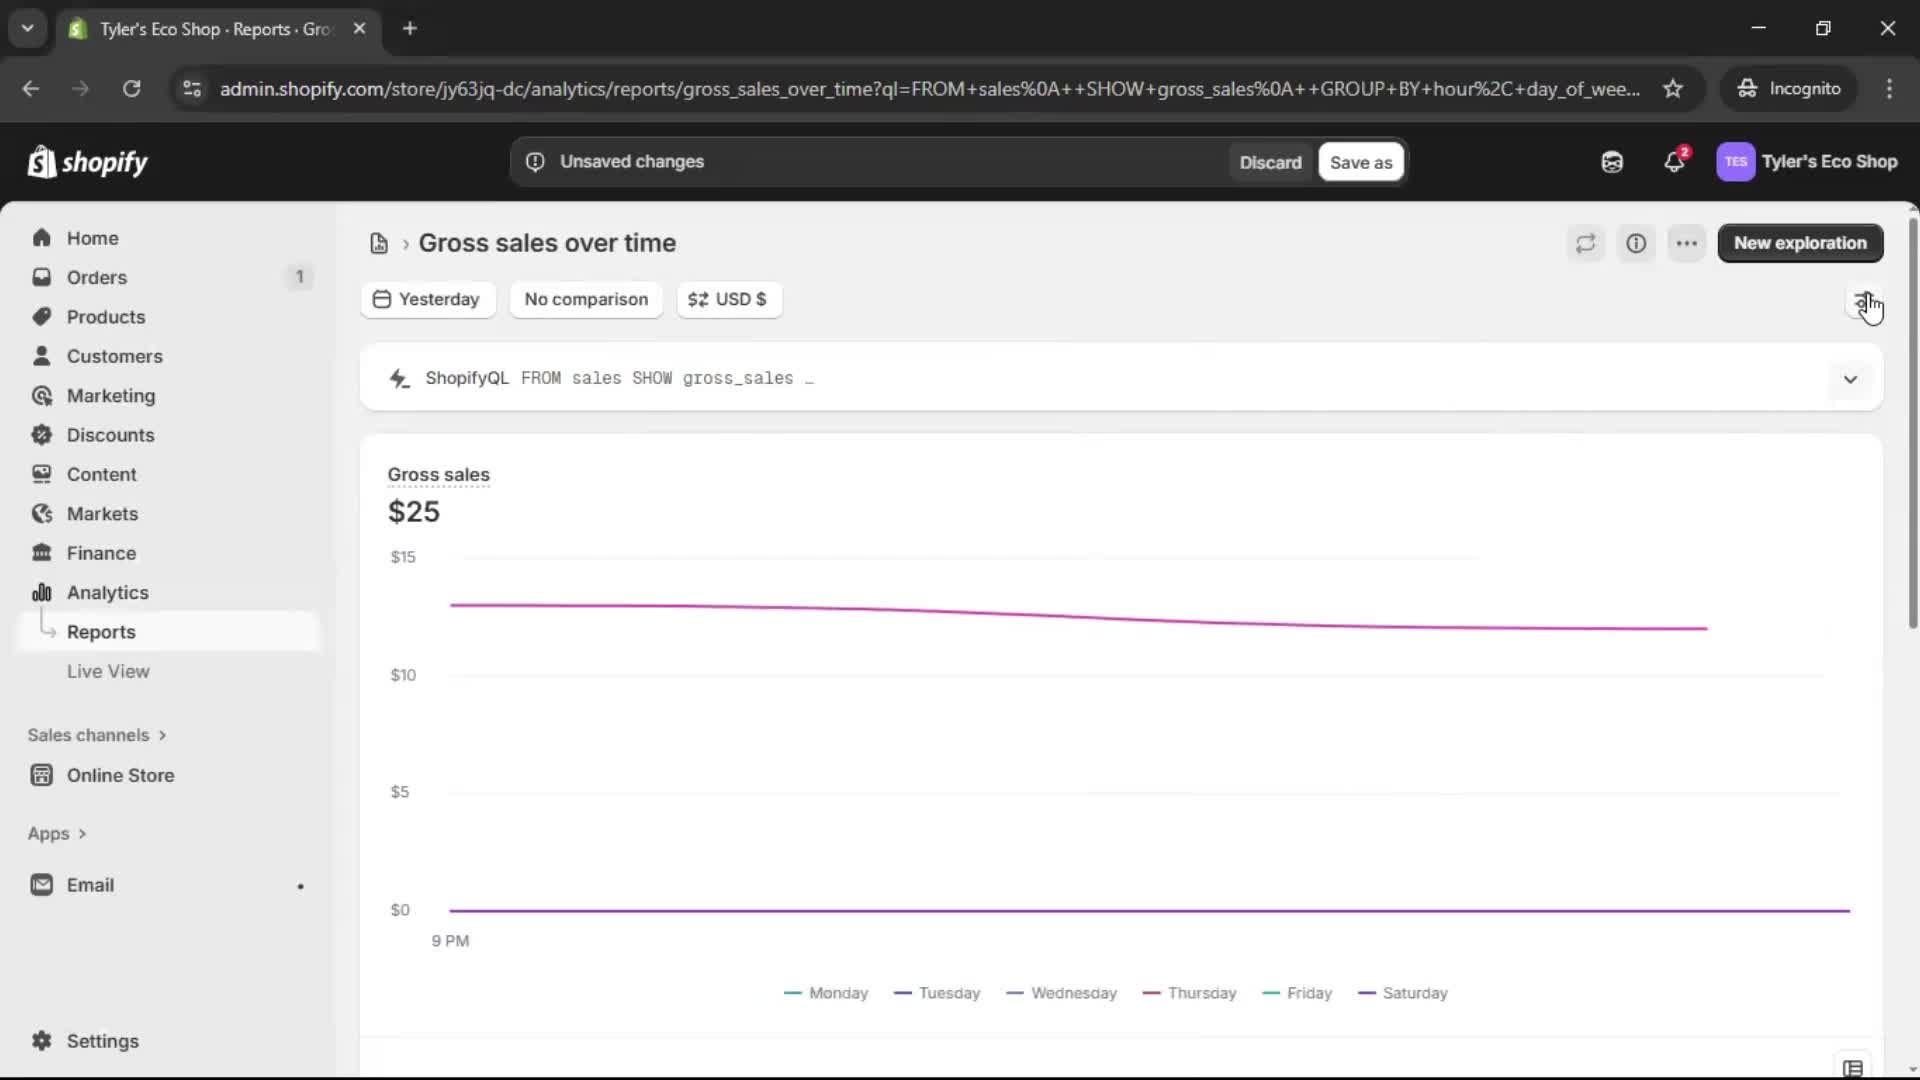Open the Products section in the sidebar
This screenshot has width=1920, height=1080.
105,316
